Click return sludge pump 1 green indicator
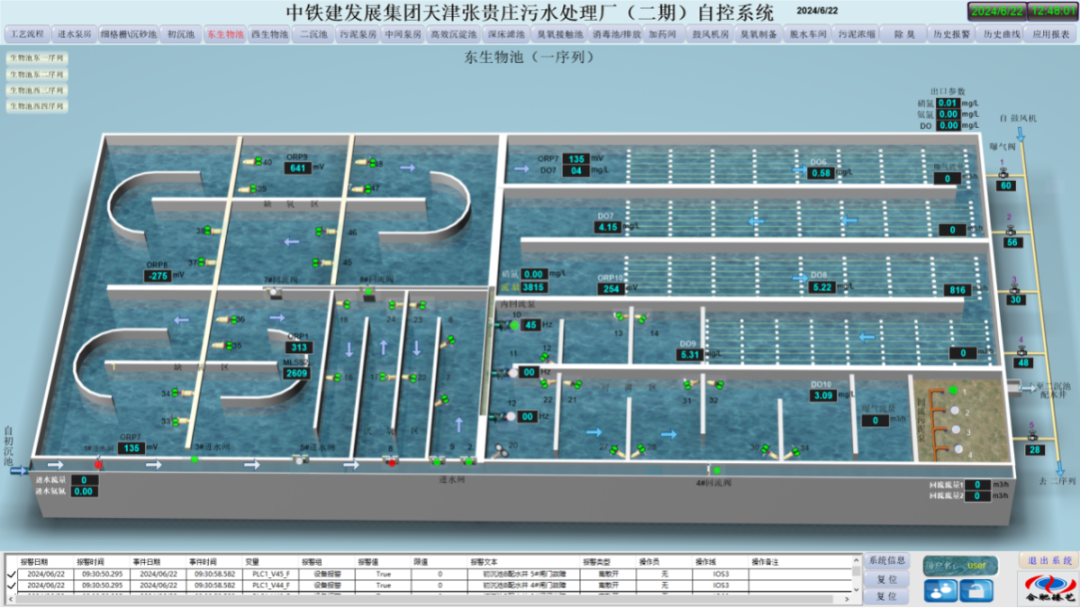Image resolution: width=1080 pixels, height=608 pixels. pos(953,390)
